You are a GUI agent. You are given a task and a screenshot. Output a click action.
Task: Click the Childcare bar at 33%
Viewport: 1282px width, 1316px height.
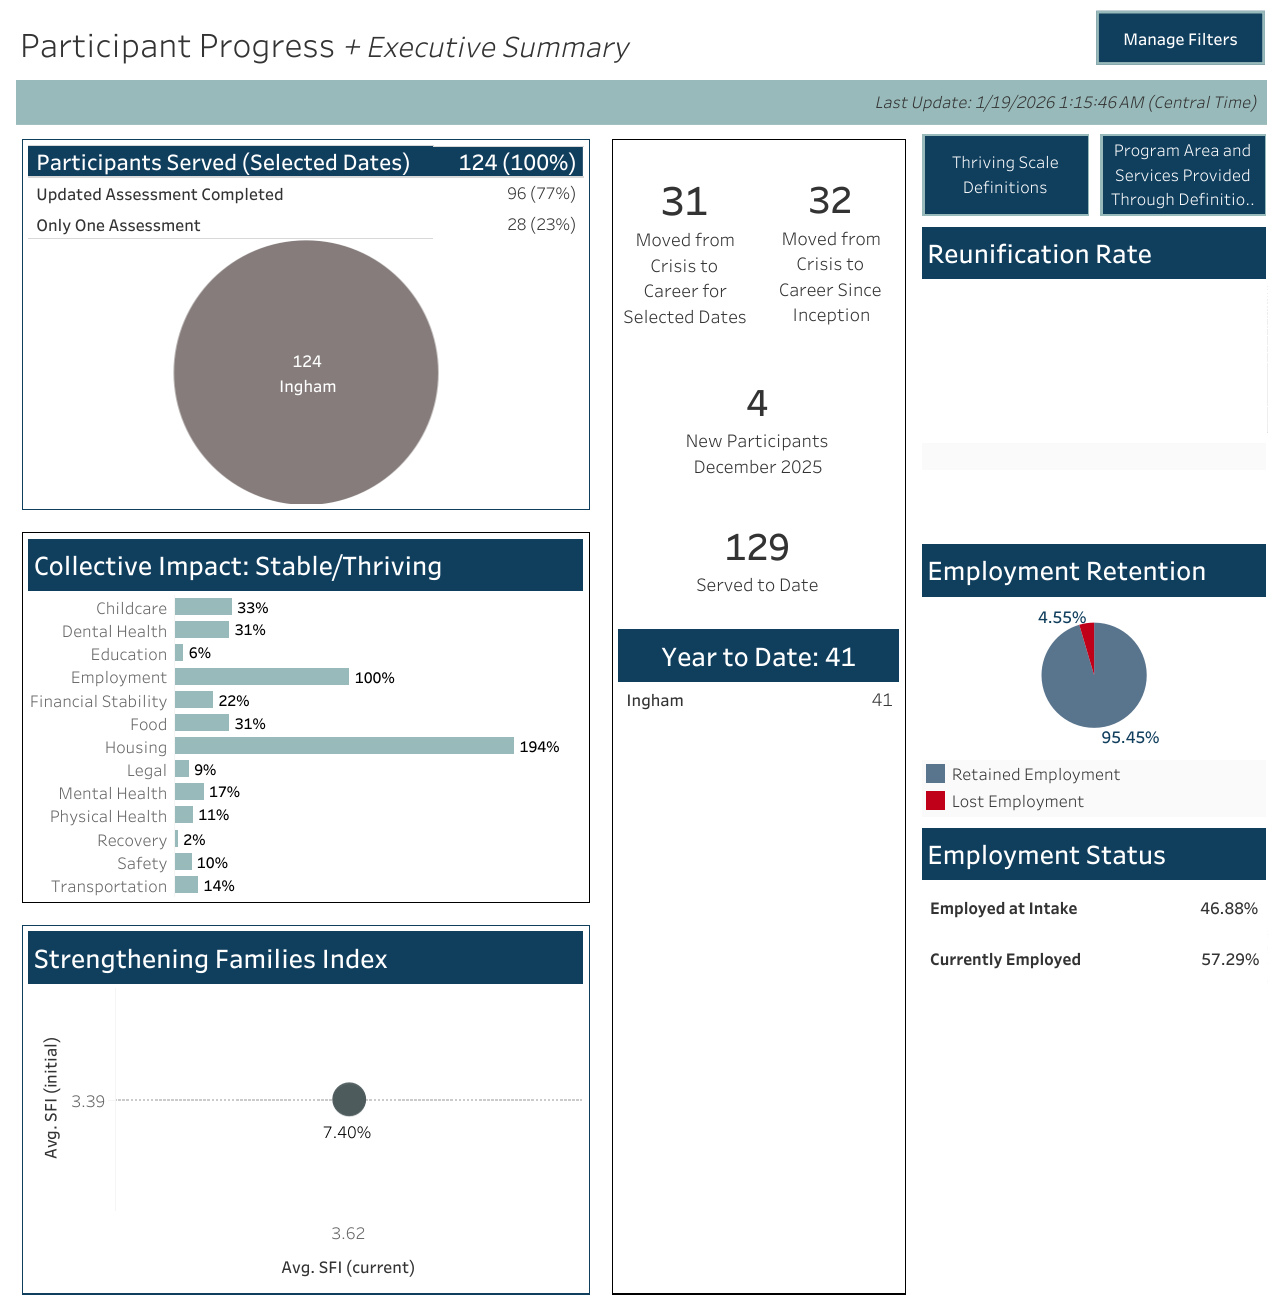tap(203, 607)
